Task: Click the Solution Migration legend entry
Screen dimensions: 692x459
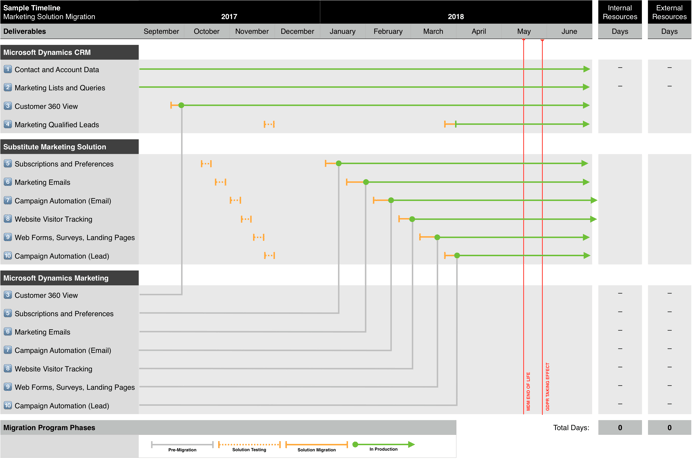Action: click(x=316, y=446)
